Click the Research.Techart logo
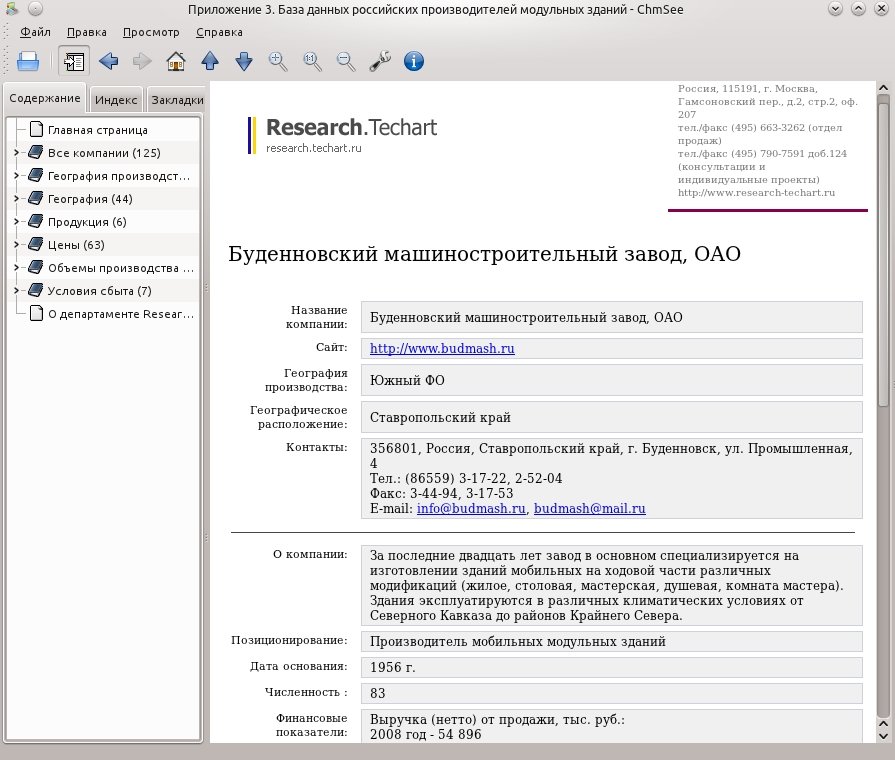This screenshot has width=895, height=760. pyautogui.click(x=342, y=135)
